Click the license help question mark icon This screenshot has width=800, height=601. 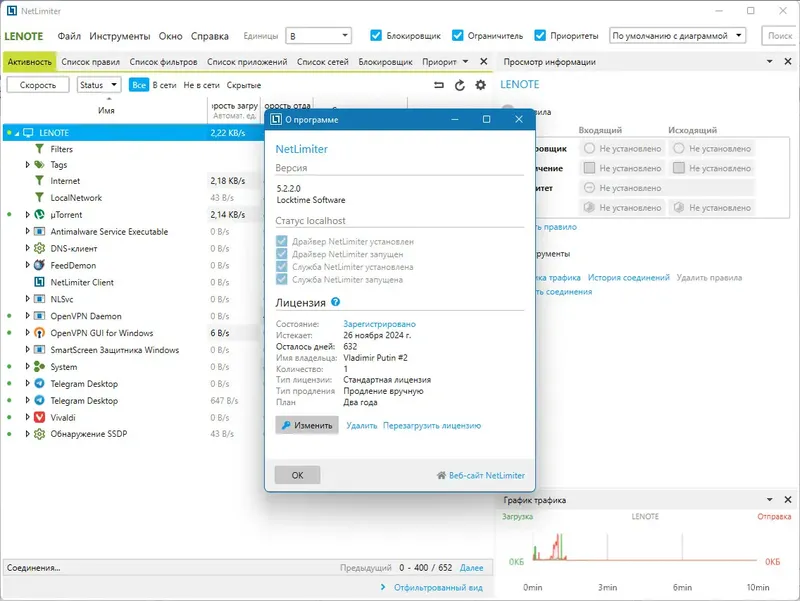(335, 302)
